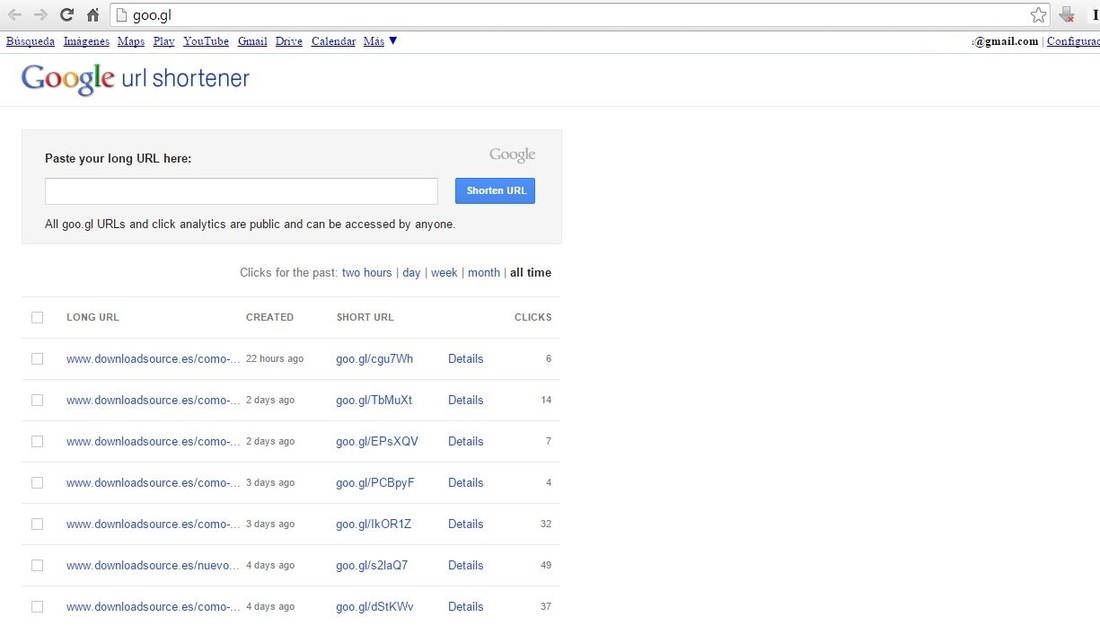Click the CLICKS column header
Image resolution: width=1100 pixels, height=626 pixels.
(x=532, y=317)
